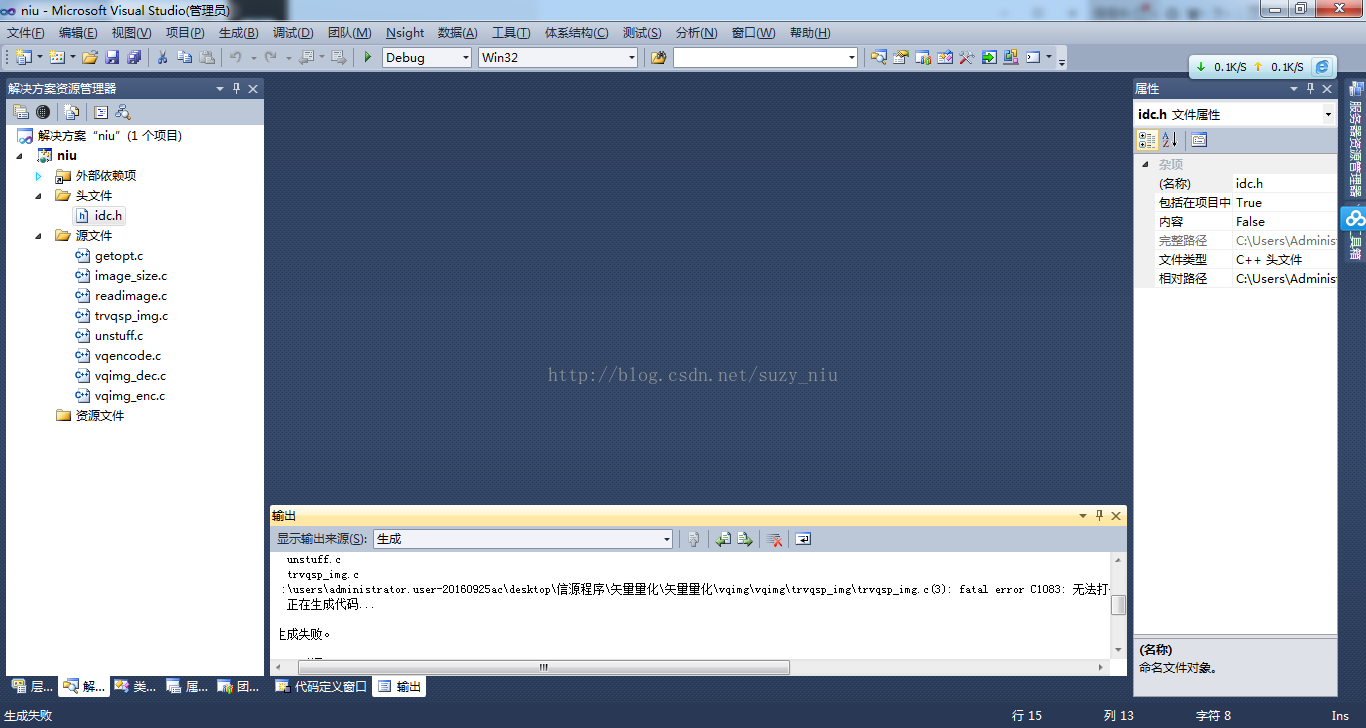Viewport: 1366px width, 728px height.
Task: Open Solution Explorer window options arrow
Action: click(220, 88)
